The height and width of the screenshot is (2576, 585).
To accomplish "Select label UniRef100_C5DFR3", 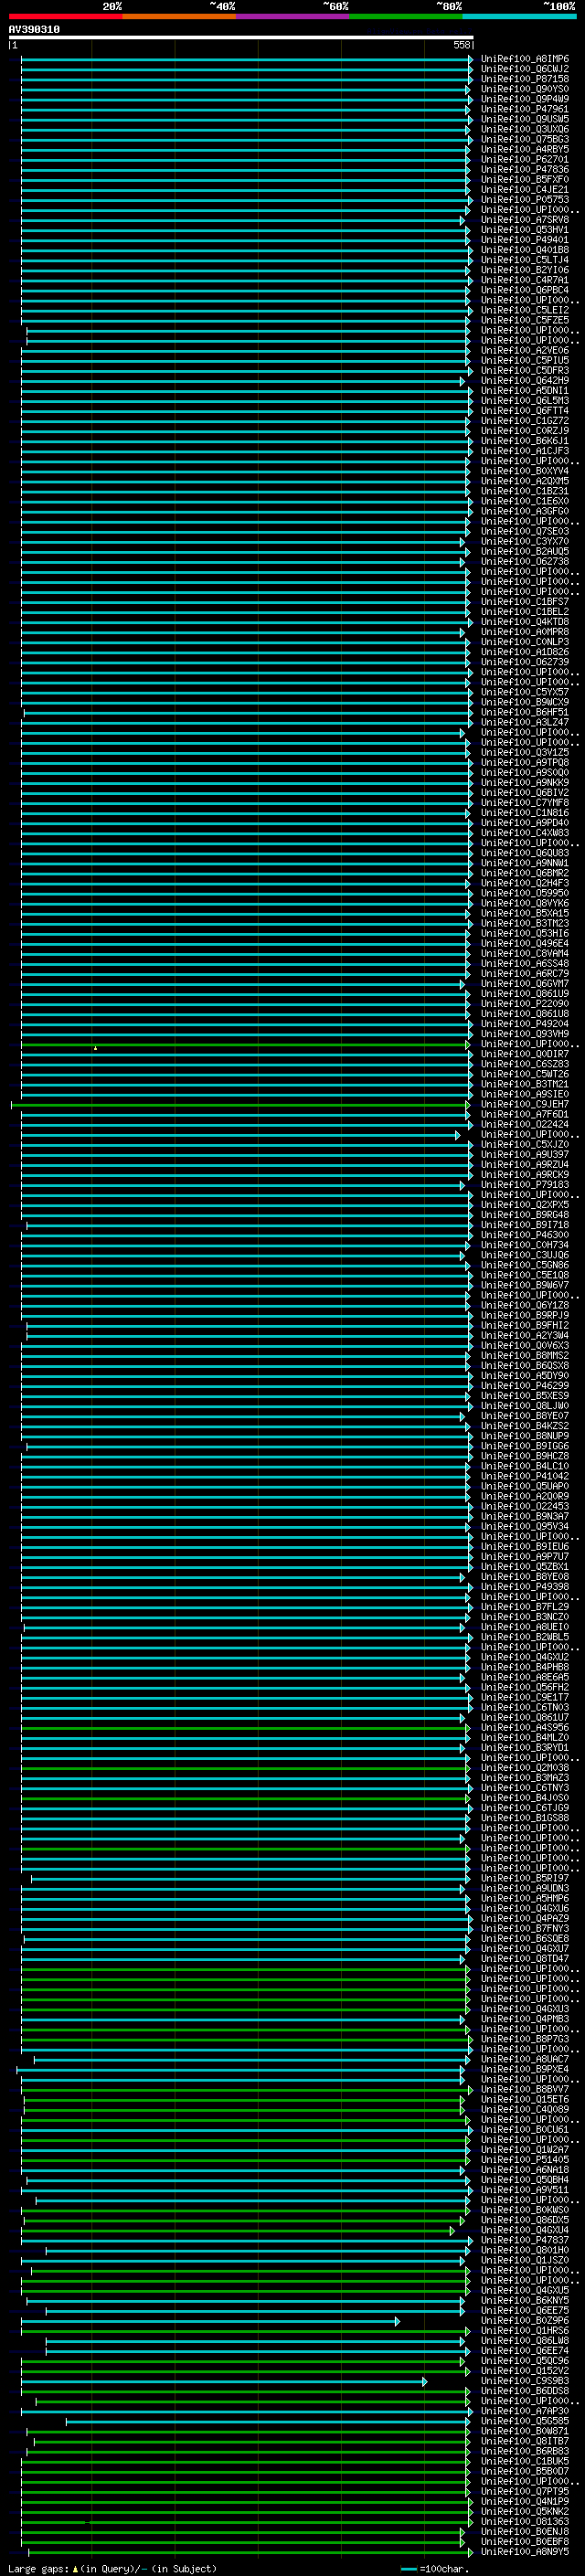I will pyautogui.click(x=525, y=370).
